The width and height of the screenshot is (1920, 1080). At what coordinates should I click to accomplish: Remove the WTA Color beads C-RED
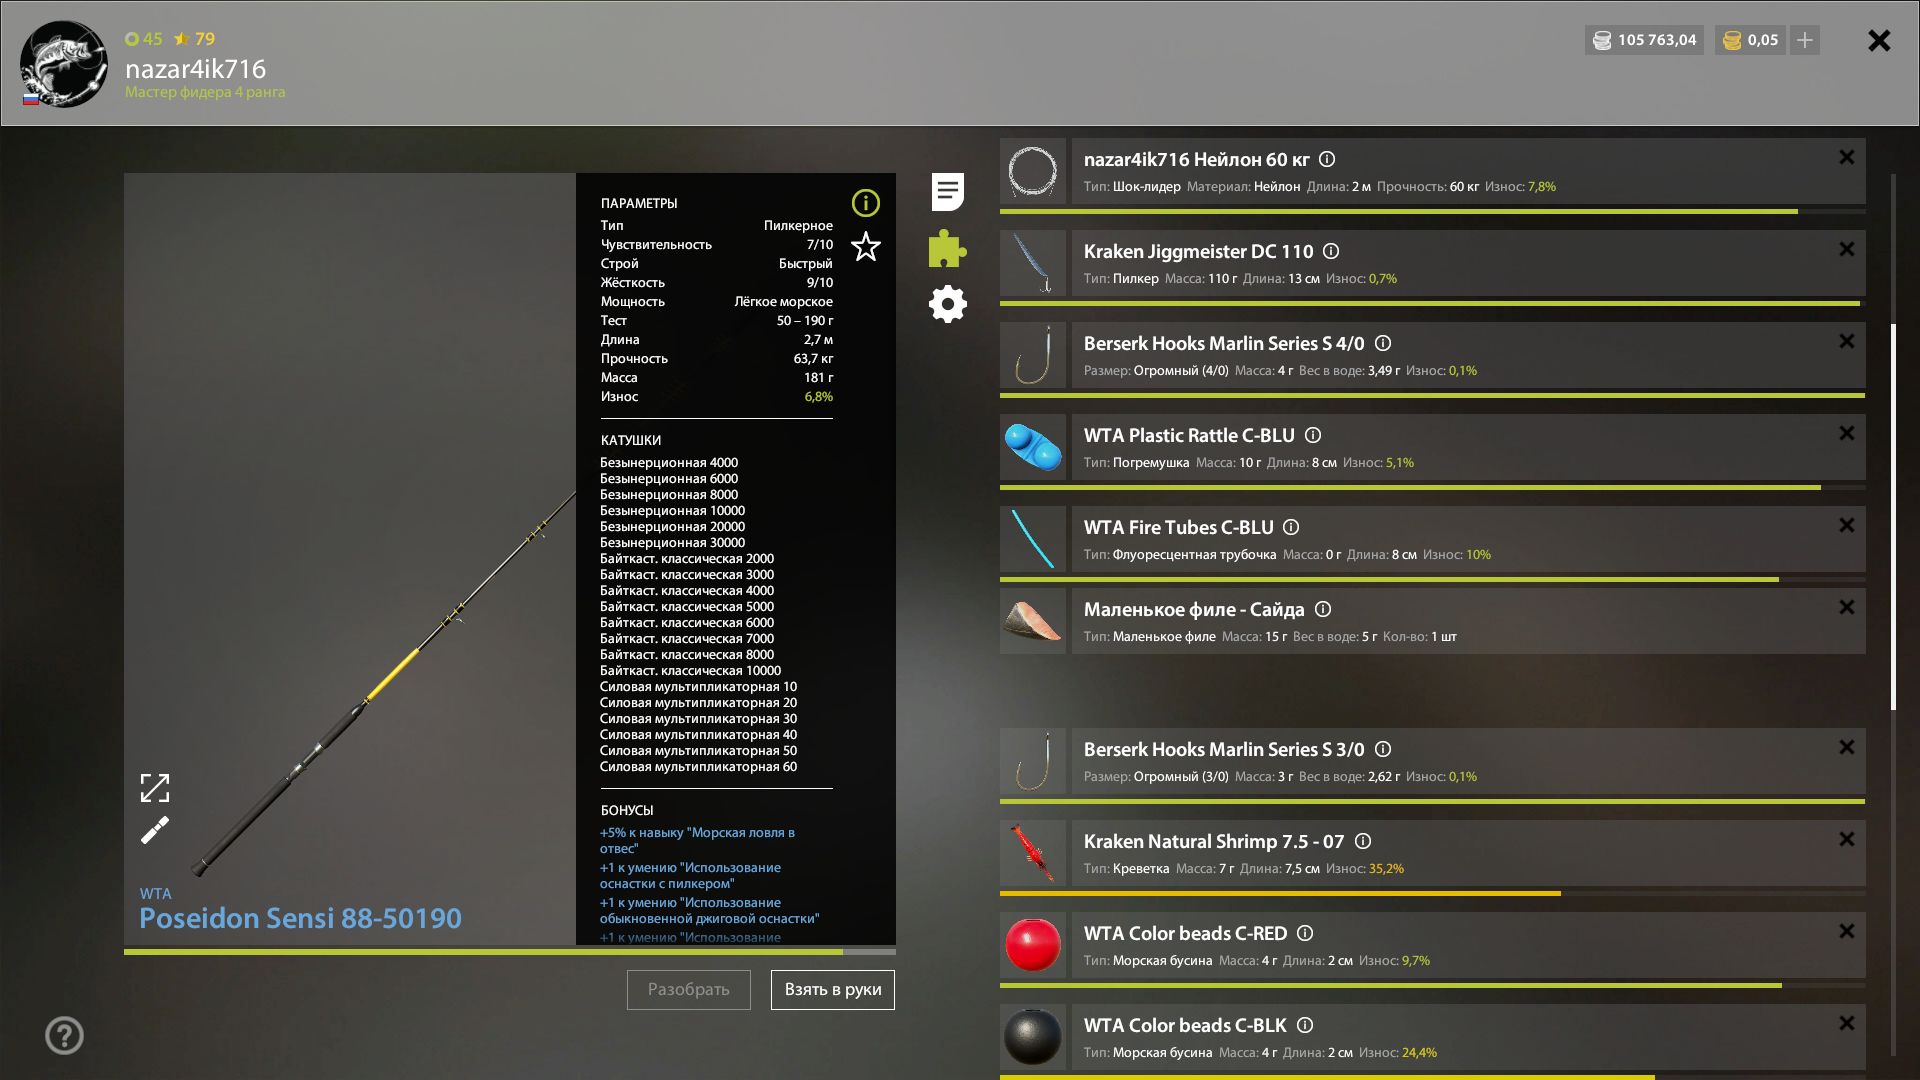[x=1846, y=932]
